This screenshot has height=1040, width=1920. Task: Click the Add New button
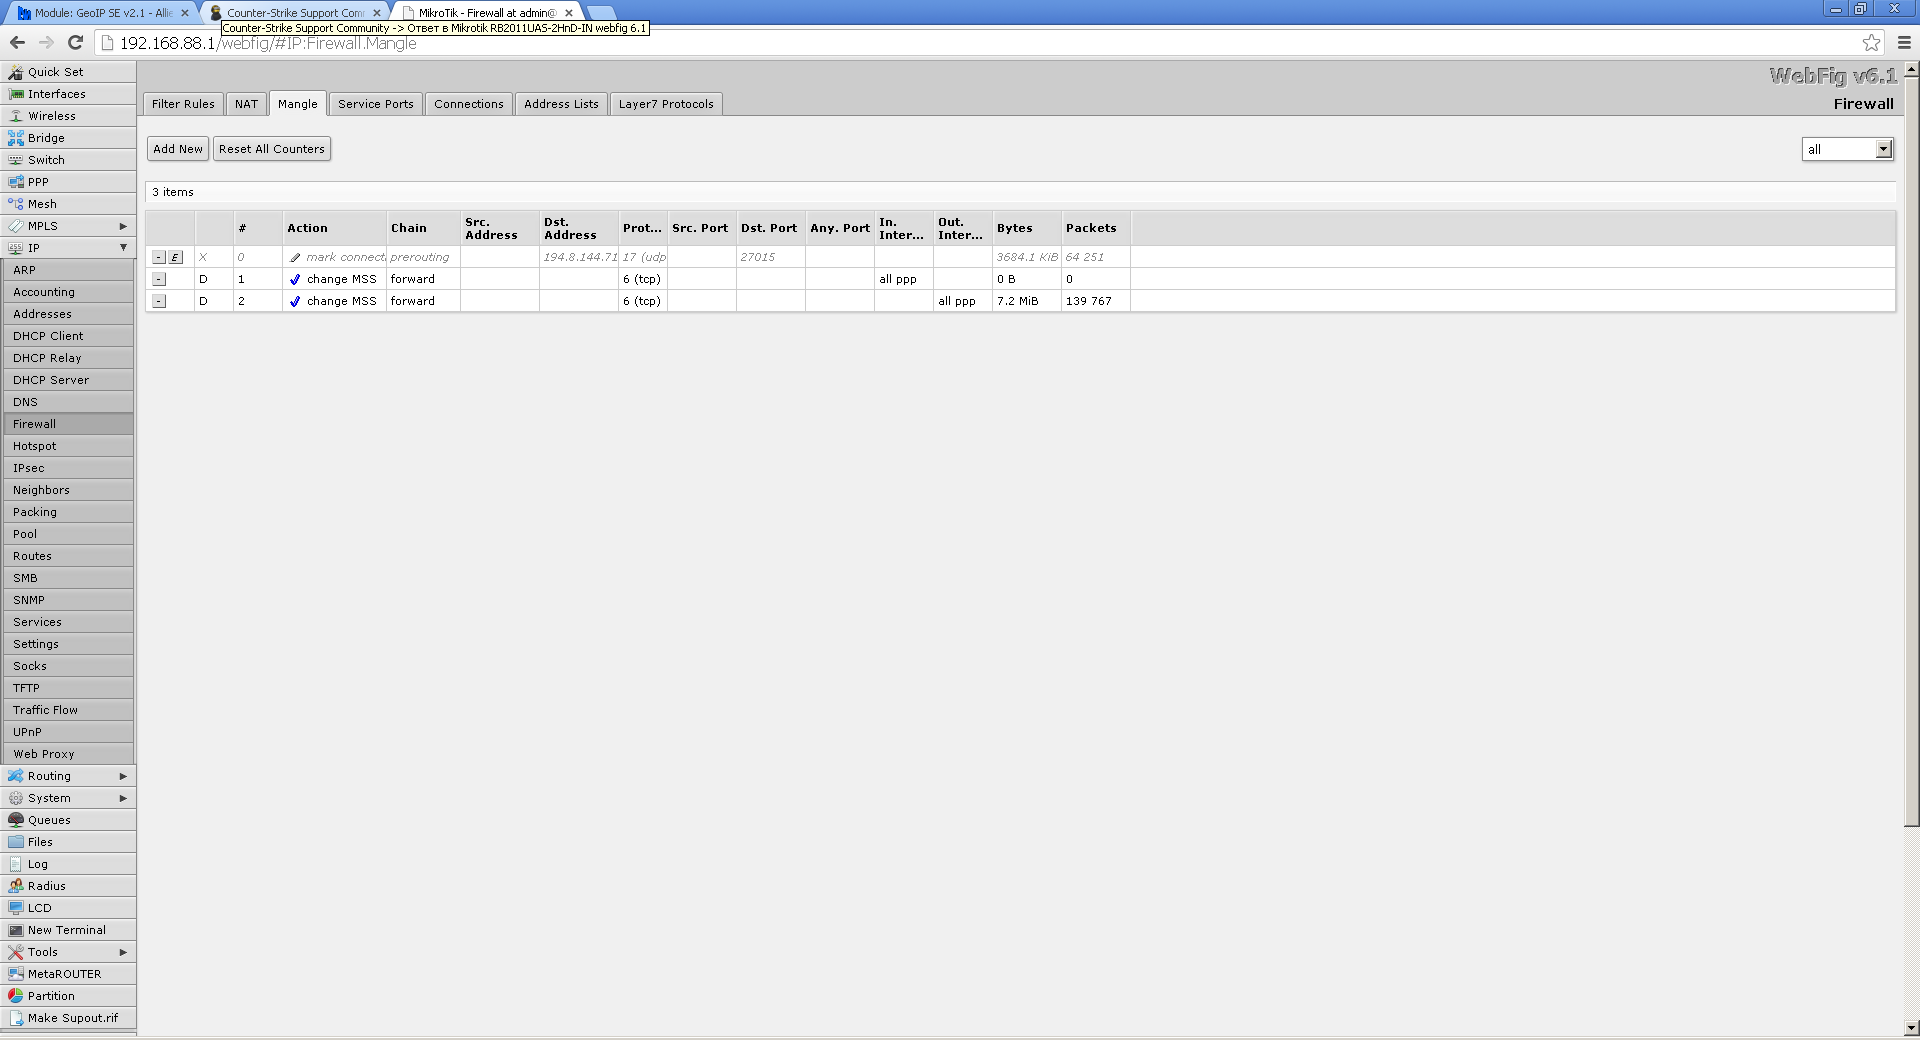(x=178, y=149)
